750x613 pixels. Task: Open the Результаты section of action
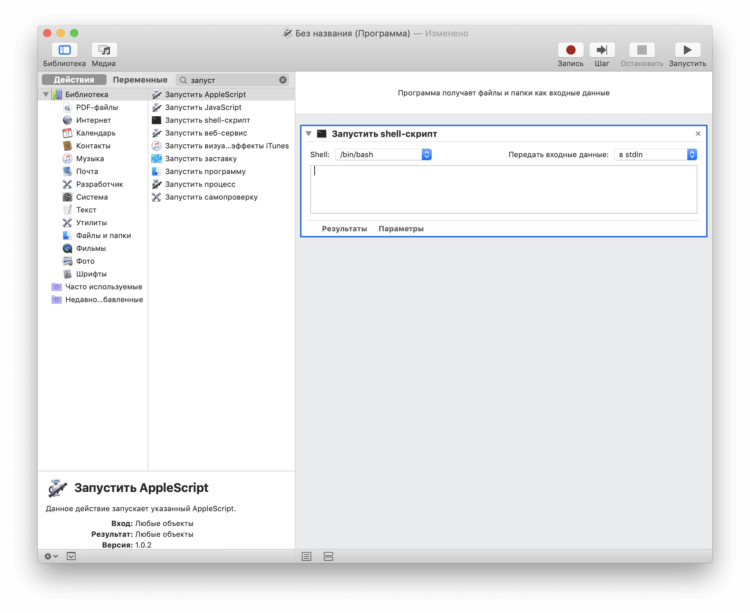coord(344,229)
